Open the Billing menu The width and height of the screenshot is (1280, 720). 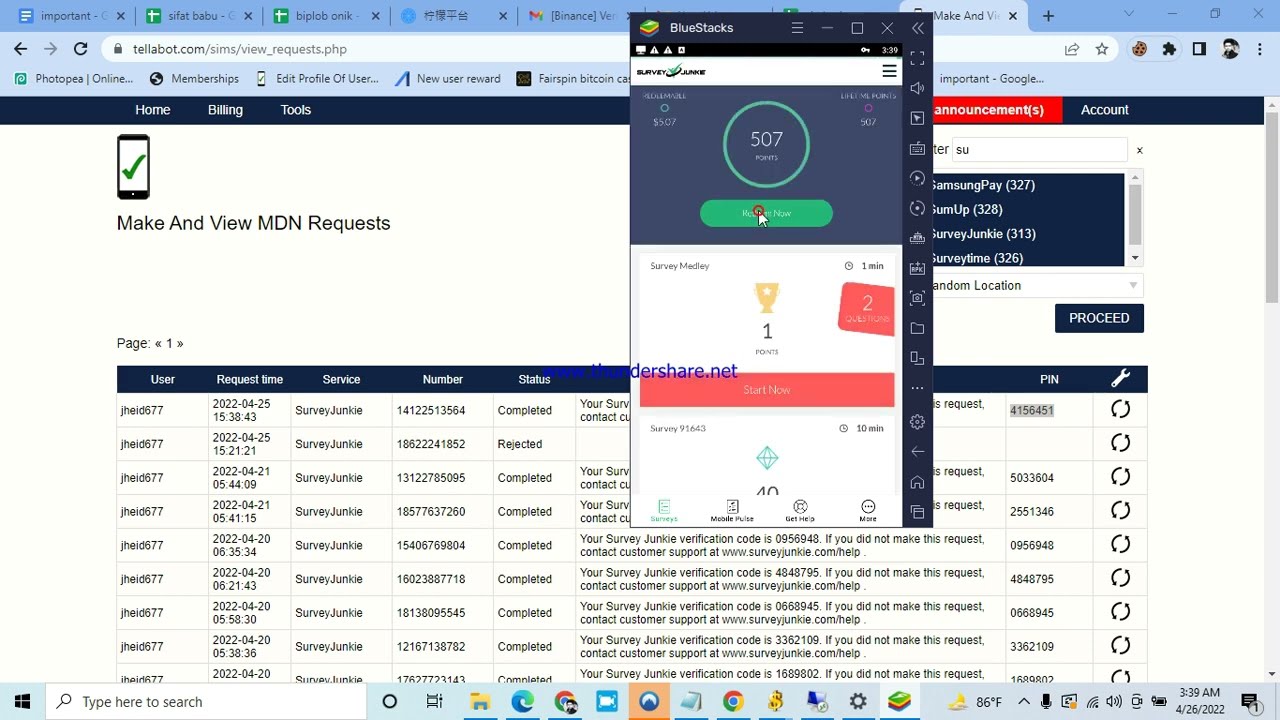coord(225,110)
